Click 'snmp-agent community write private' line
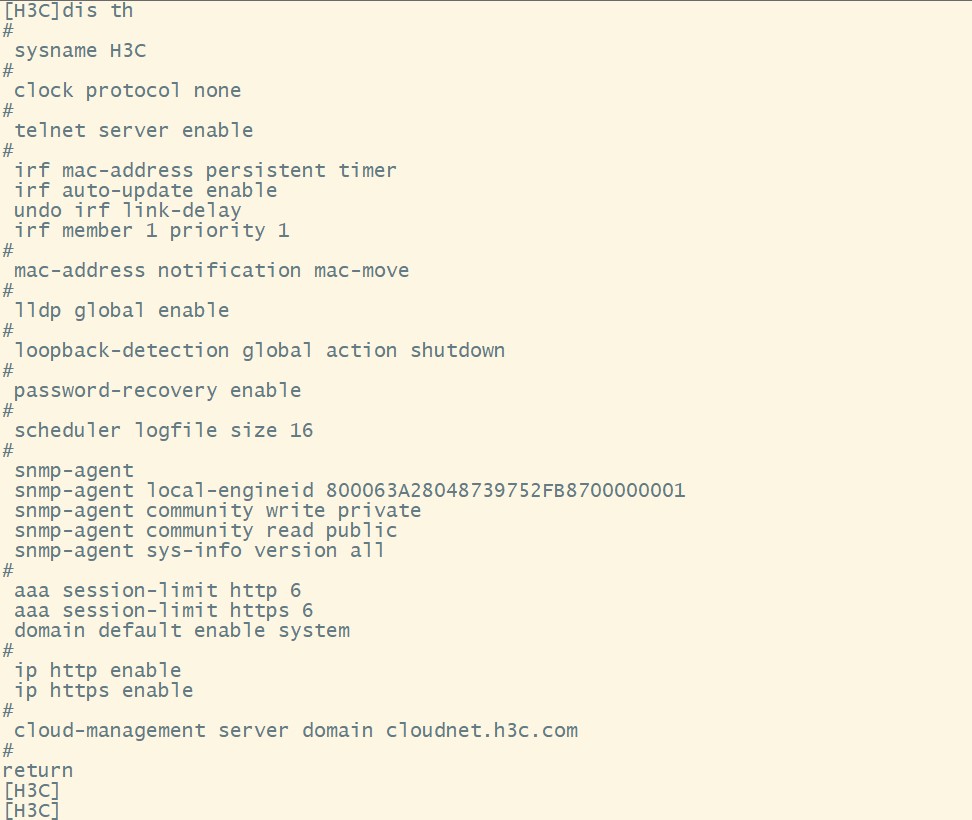972x820 pixels. pyautogui.click(x=217, y=510)
